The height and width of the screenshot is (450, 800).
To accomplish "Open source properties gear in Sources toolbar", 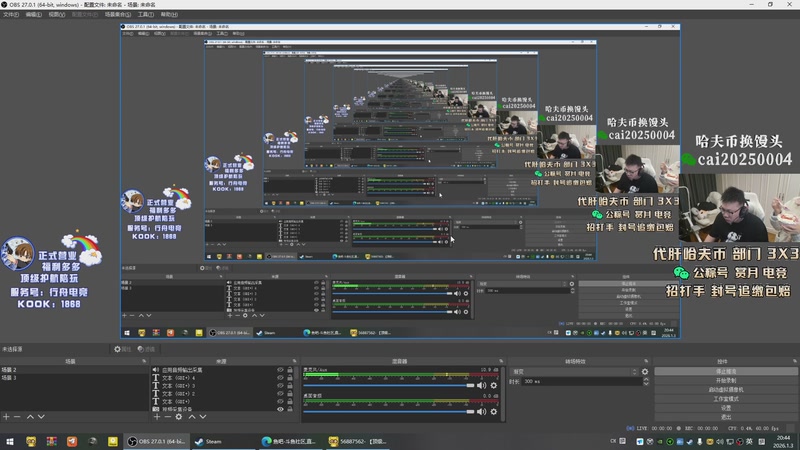I will (x=179, y=417).
